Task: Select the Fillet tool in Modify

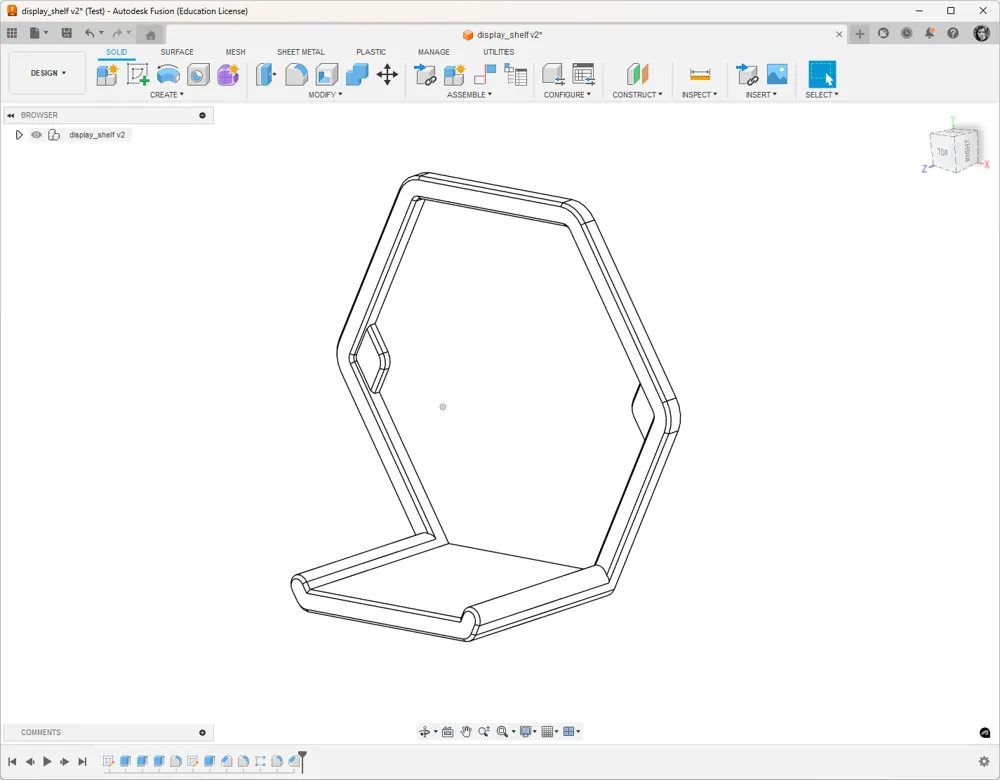Action: [296, 75]
